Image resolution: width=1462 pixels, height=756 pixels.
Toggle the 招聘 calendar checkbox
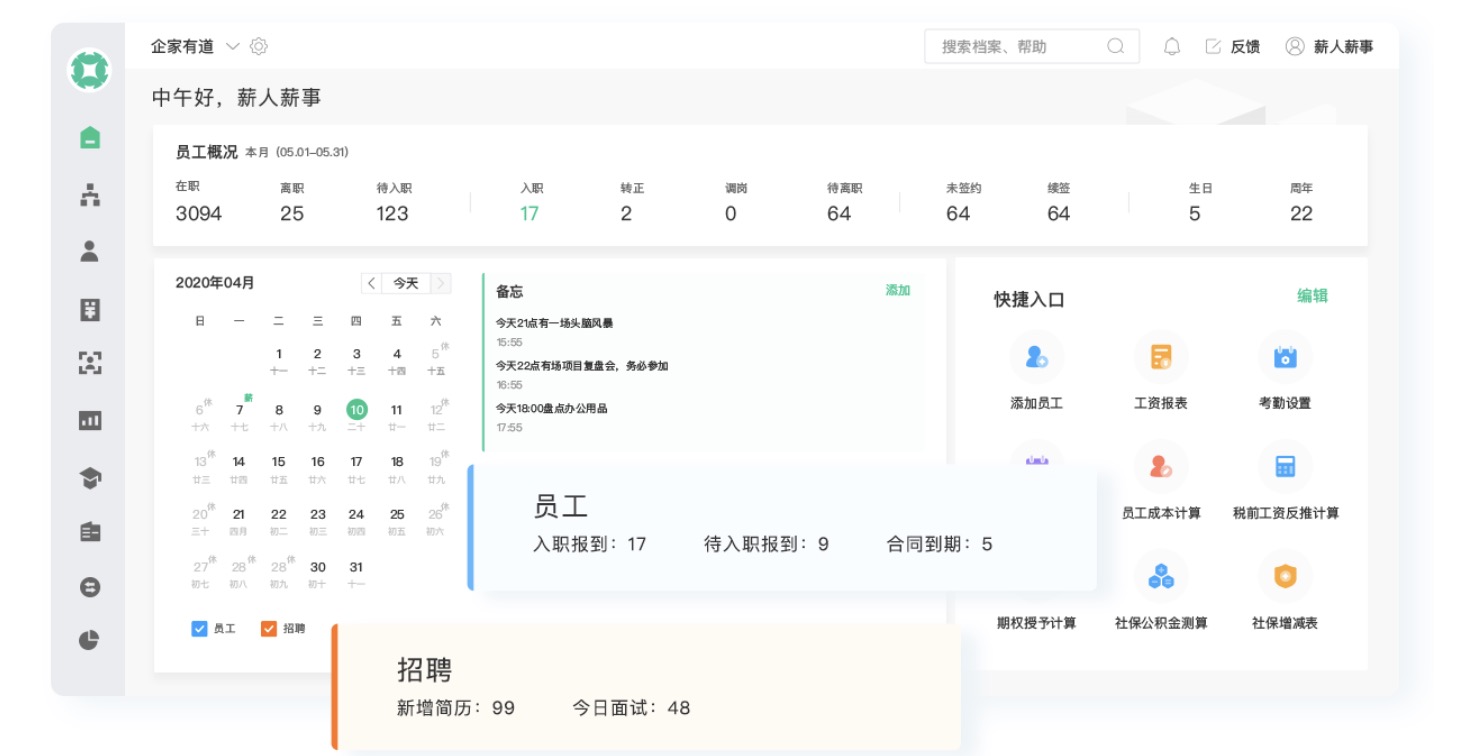click(269, 629)
